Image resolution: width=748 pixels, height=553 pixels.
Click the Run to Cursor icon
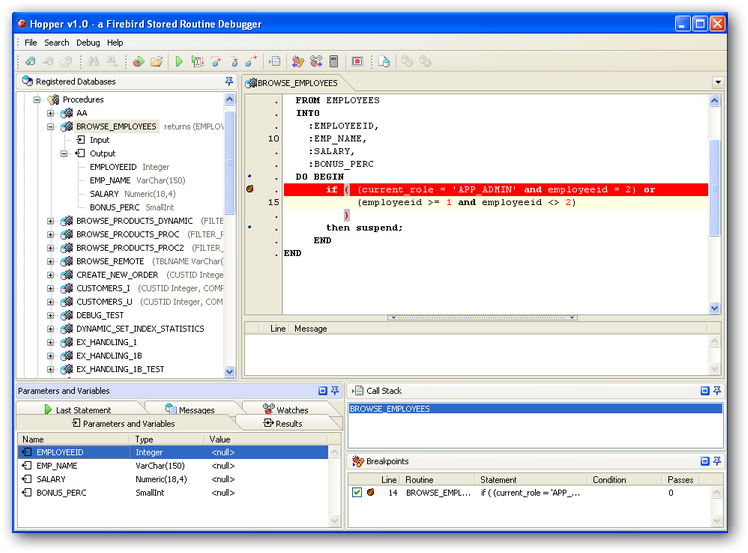pos(197,61)
